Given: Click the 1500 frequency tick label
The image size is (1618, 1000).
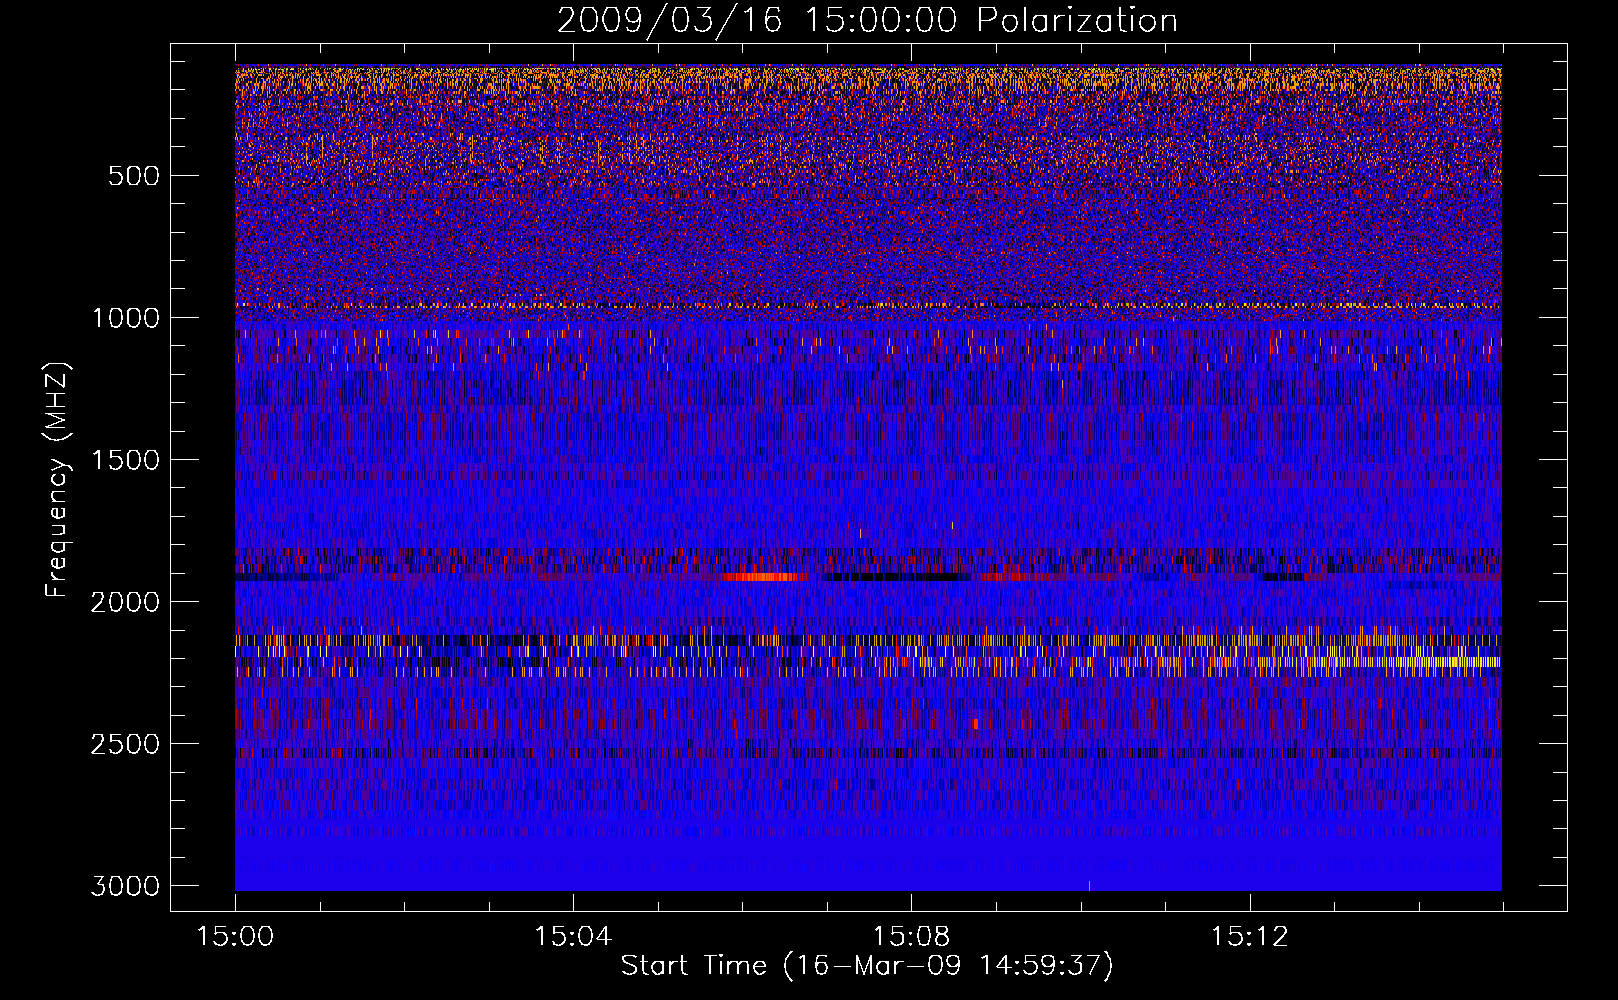Looking at the screenshot, I should (x=125, y=460).
